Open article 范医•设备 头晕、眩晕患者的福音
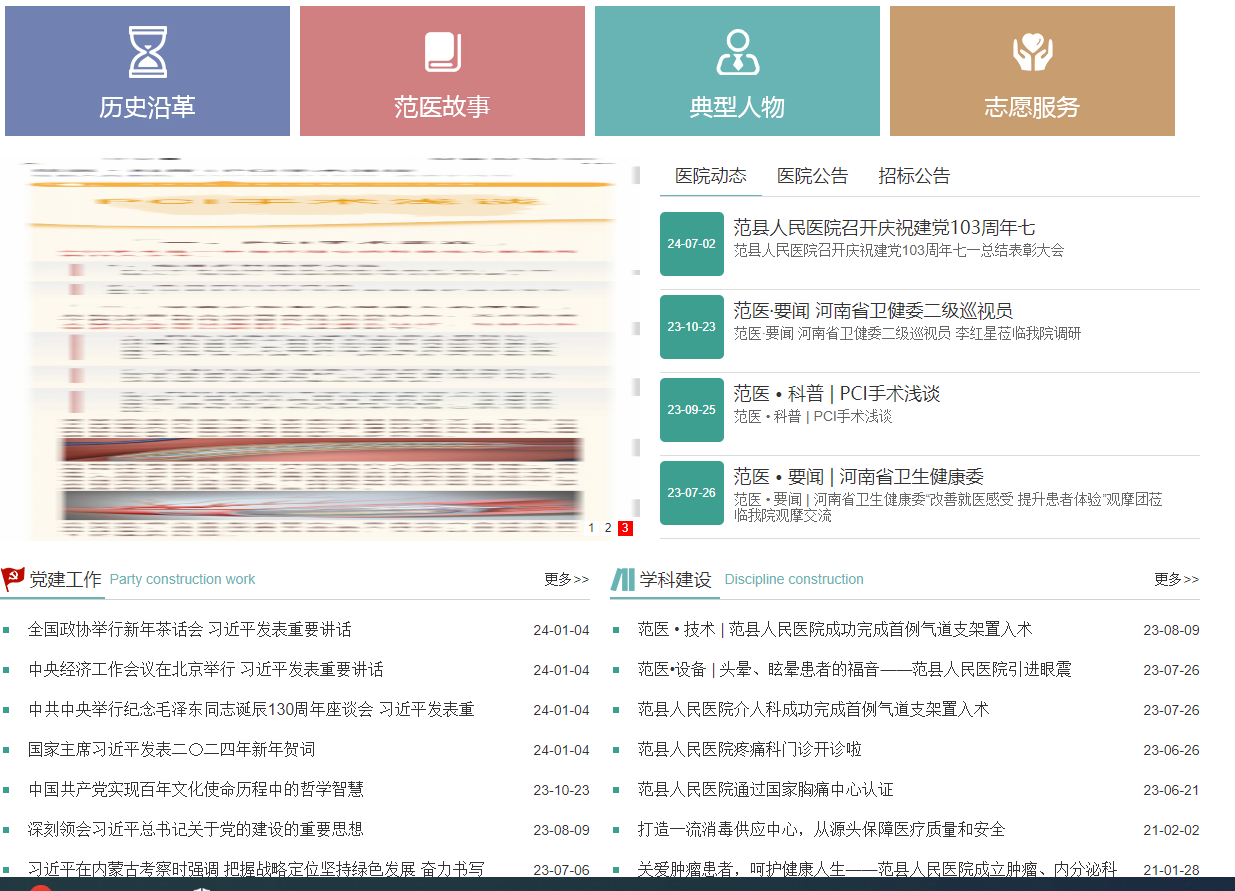The height and width of the screenshot is (891, 1235). point(855,670)
